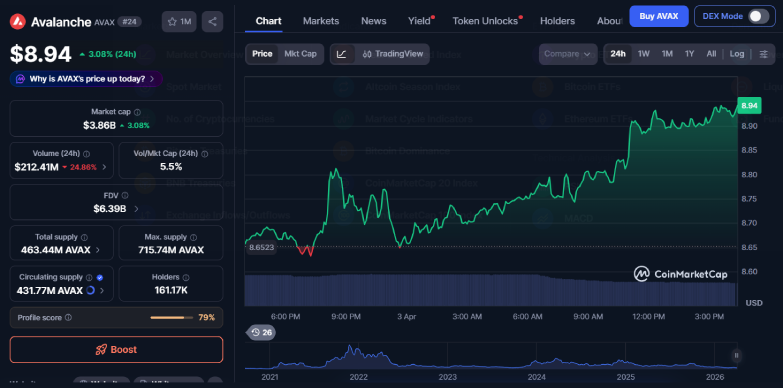Click the 8.94 current price label

750,106
